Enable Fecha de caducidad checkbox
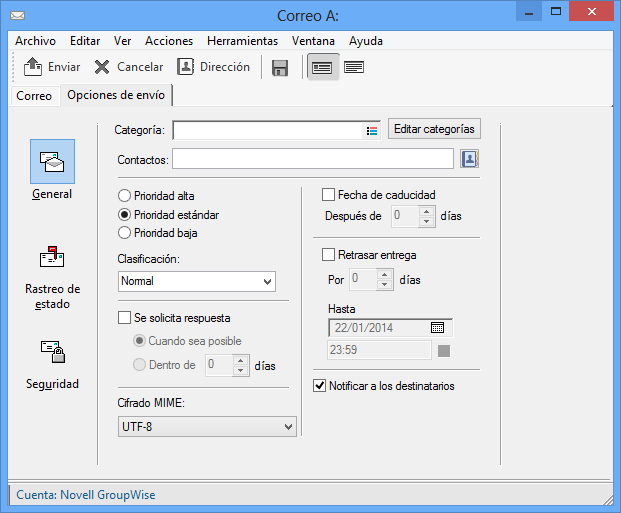 pyautogui.click(x=328, y=195)
